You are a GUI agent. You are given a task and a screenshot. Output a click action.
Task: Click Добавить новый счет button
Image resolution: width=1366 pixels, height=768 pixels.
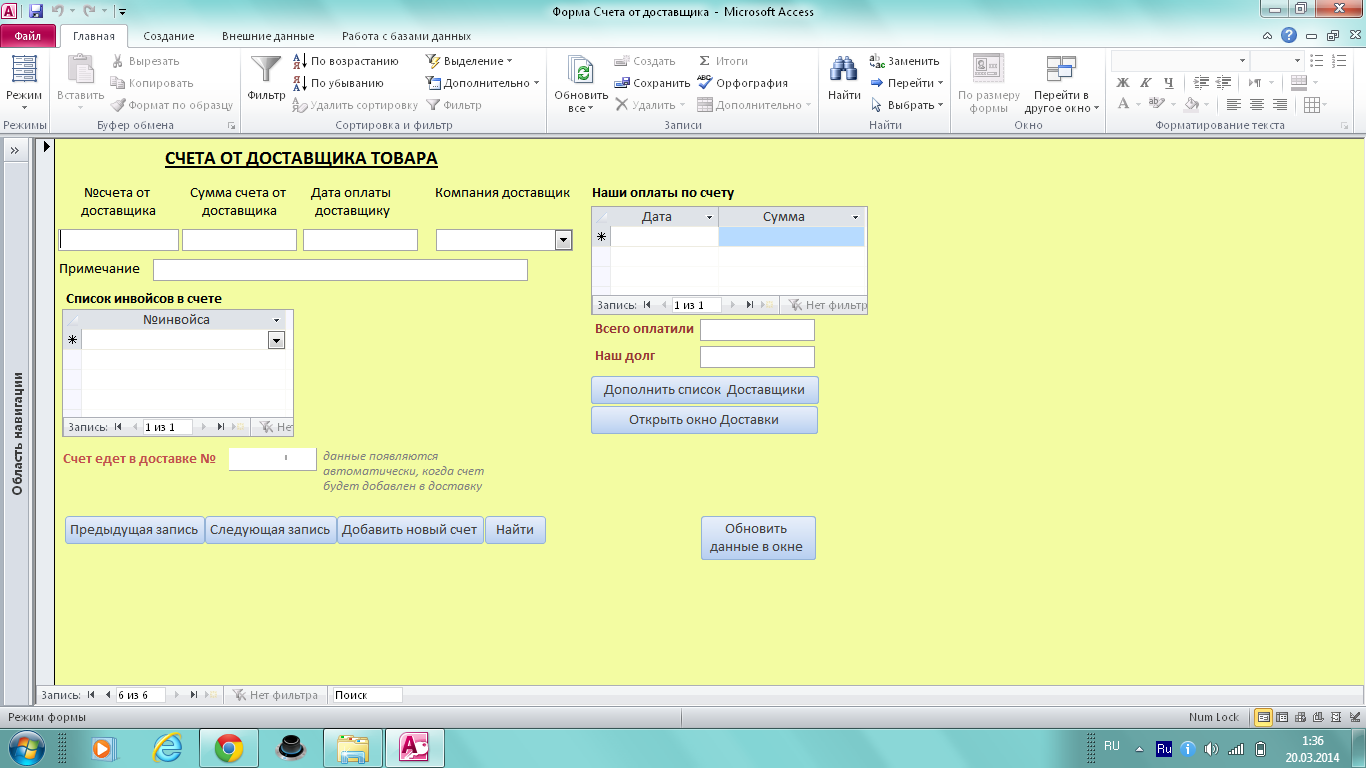[x=410, y=530]
